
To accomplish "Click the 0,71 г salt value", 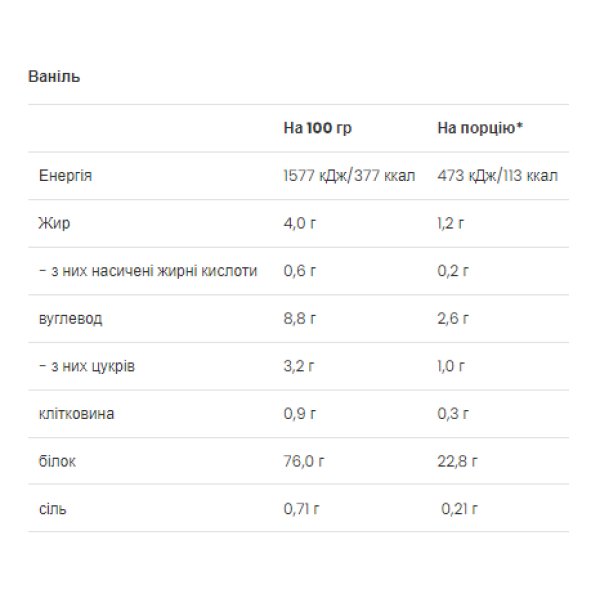I will click(302, 509).
